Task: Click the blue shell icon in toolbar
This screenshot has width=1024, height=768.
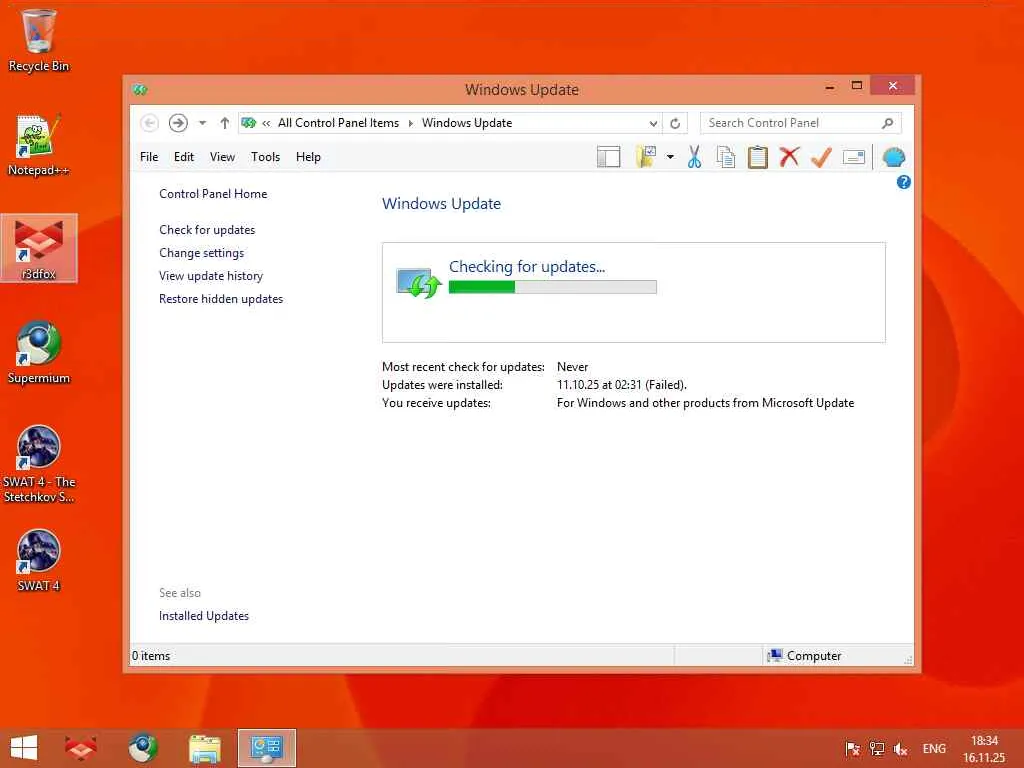Action: point(893,157)
